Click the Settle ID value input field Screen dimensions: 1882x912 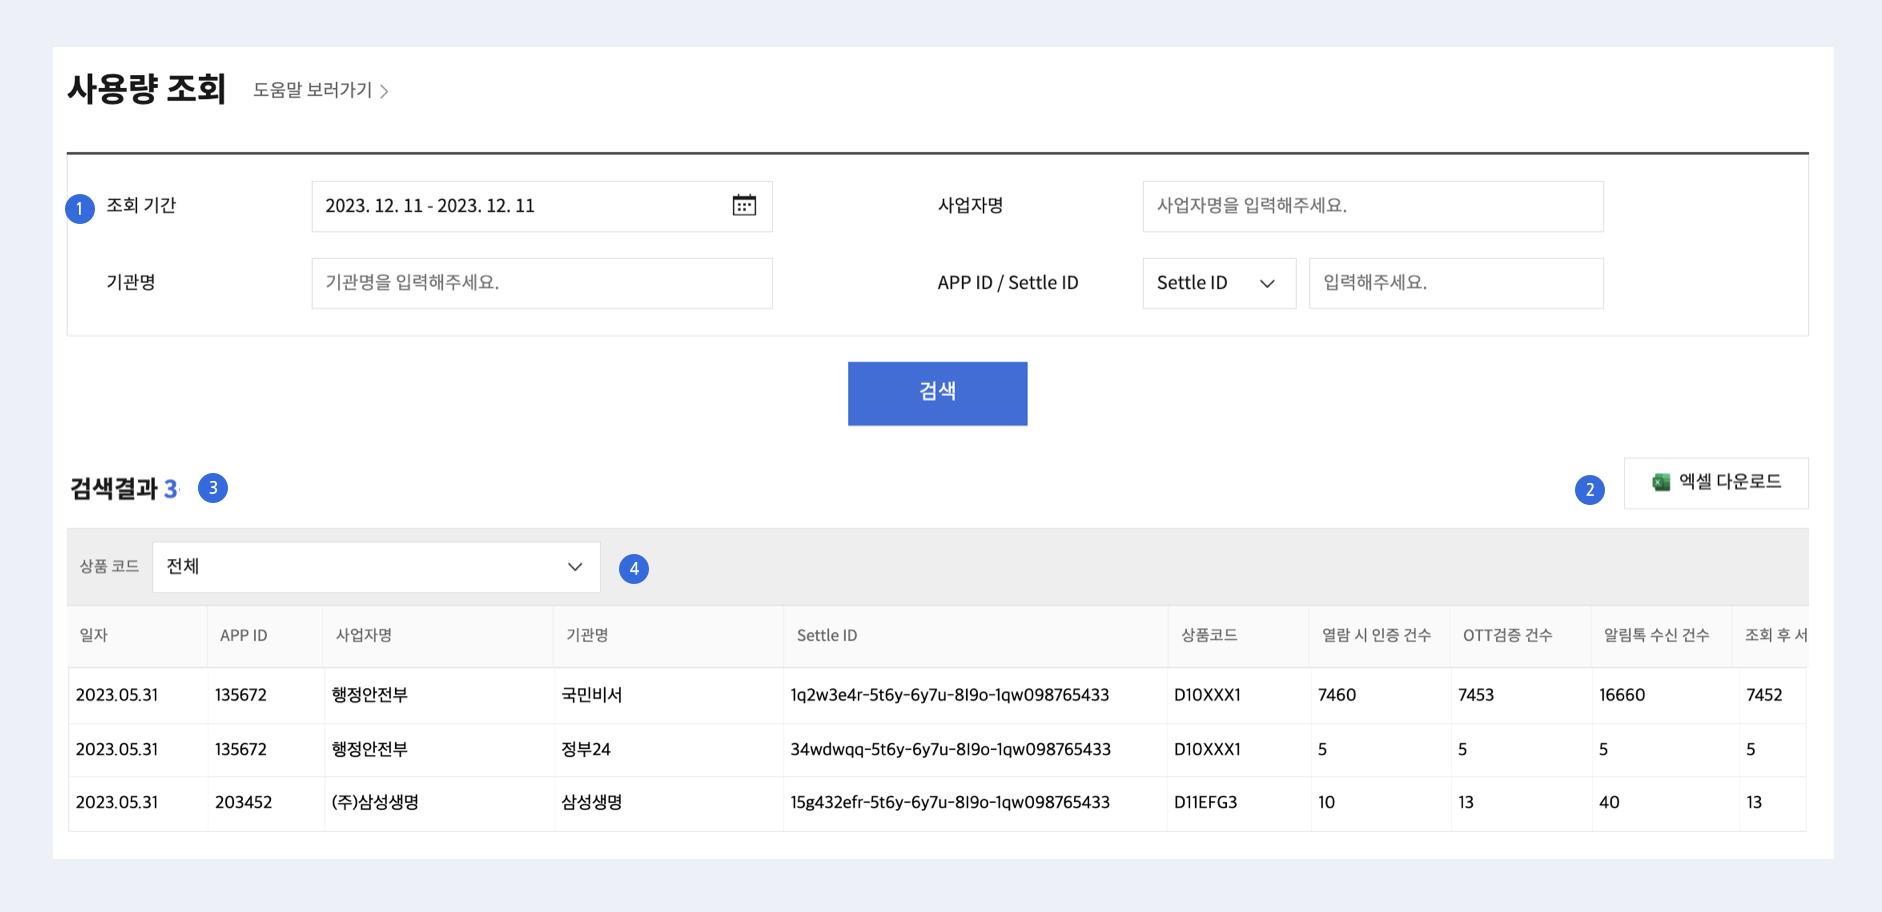[x=1455, y=283]
